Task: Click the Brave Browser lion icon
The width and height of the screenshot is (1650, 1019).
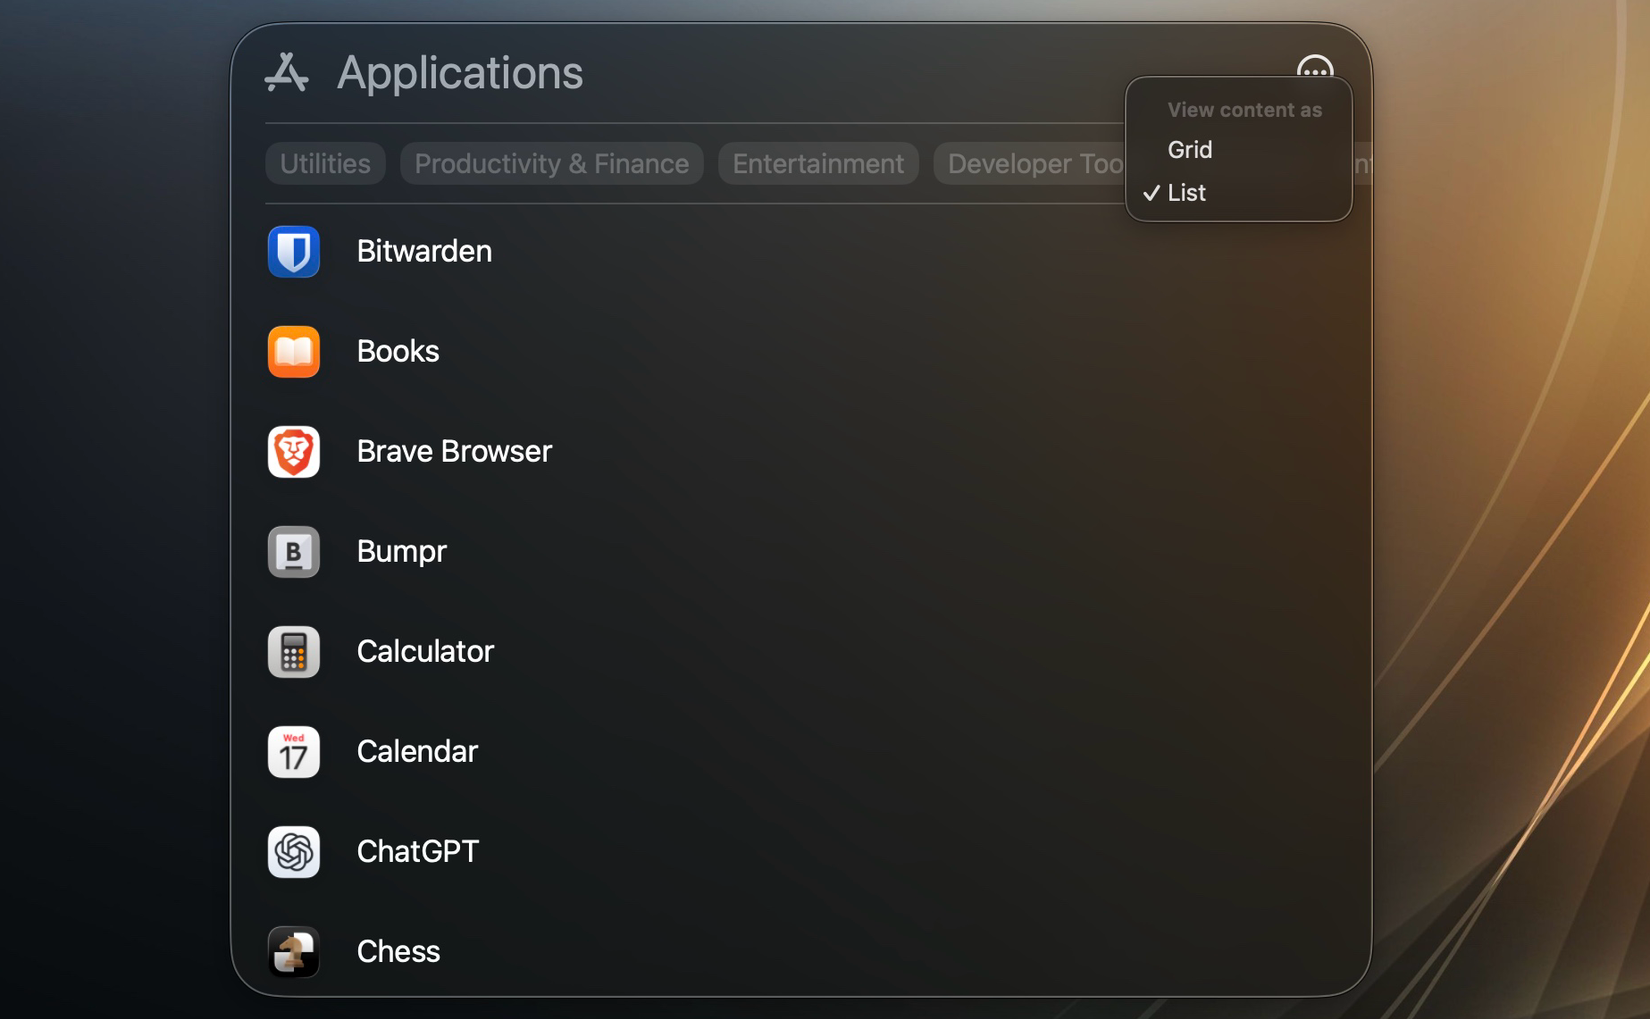Action: [293, 452]
